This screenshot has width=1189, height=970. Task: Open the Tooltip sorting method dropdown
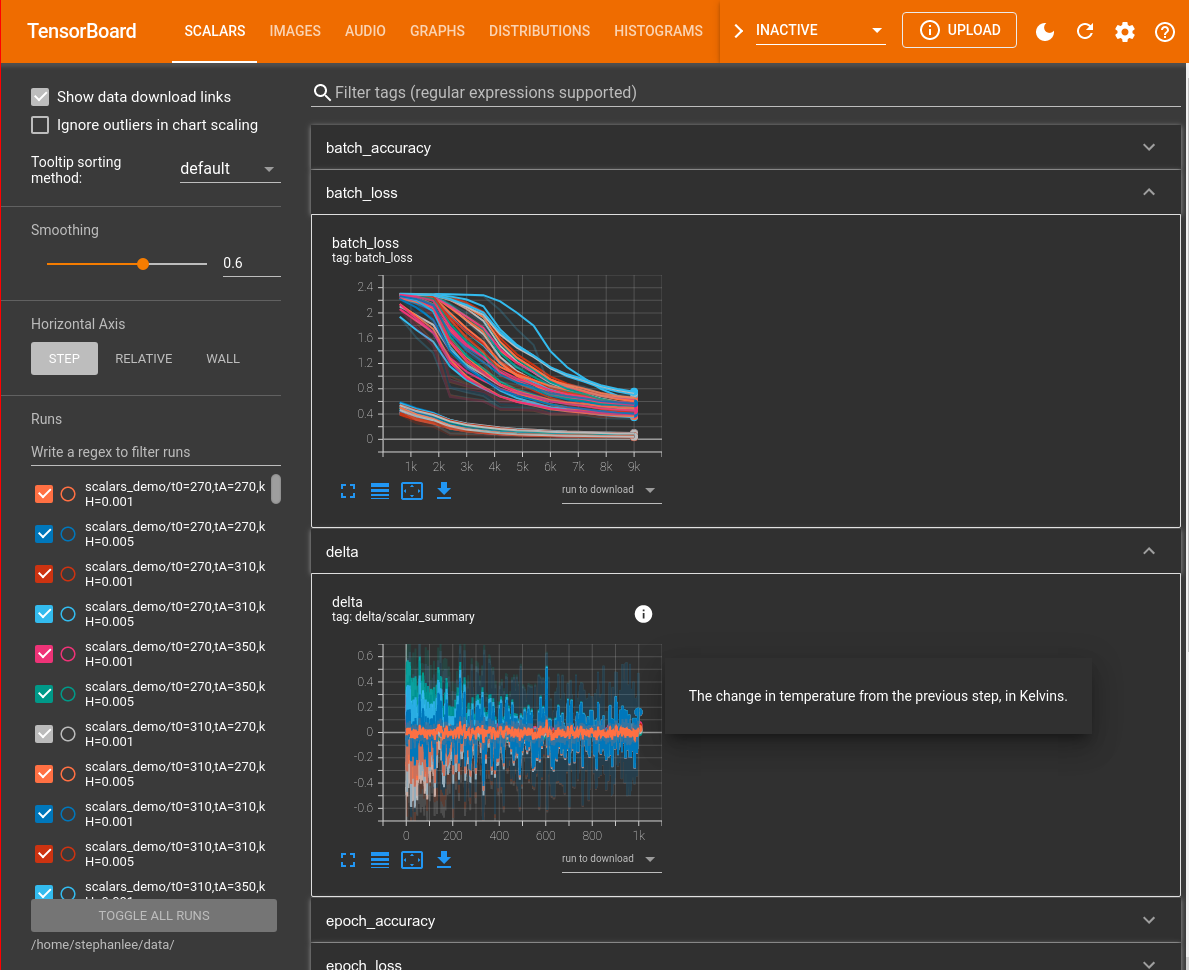click(x=229, y=168)
